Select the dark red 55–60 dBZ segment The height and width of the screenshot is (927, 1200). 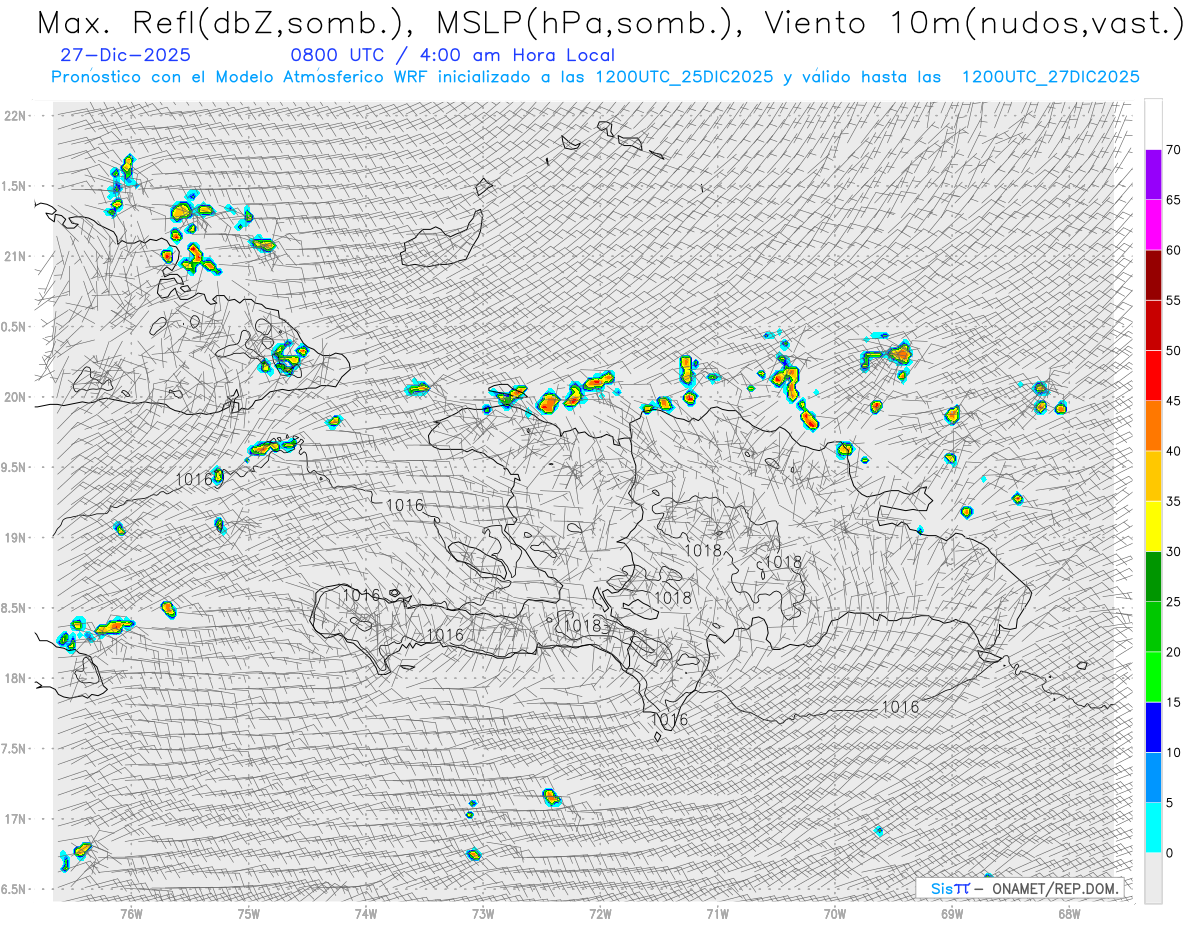pos(1153,275)
